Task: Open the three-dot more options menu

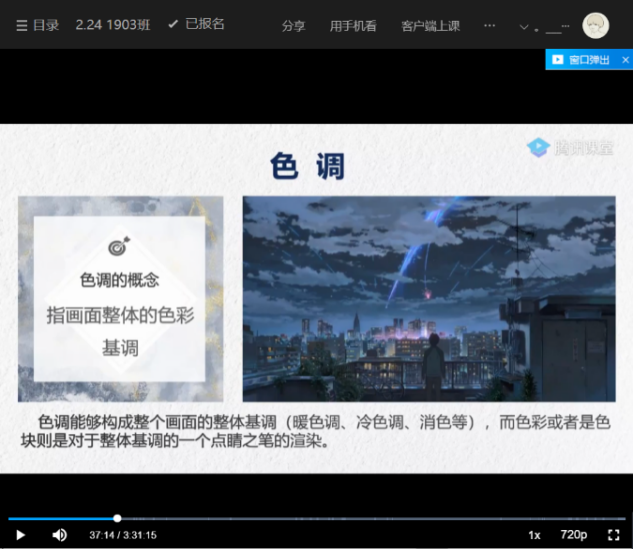Action: pos(489,24)
